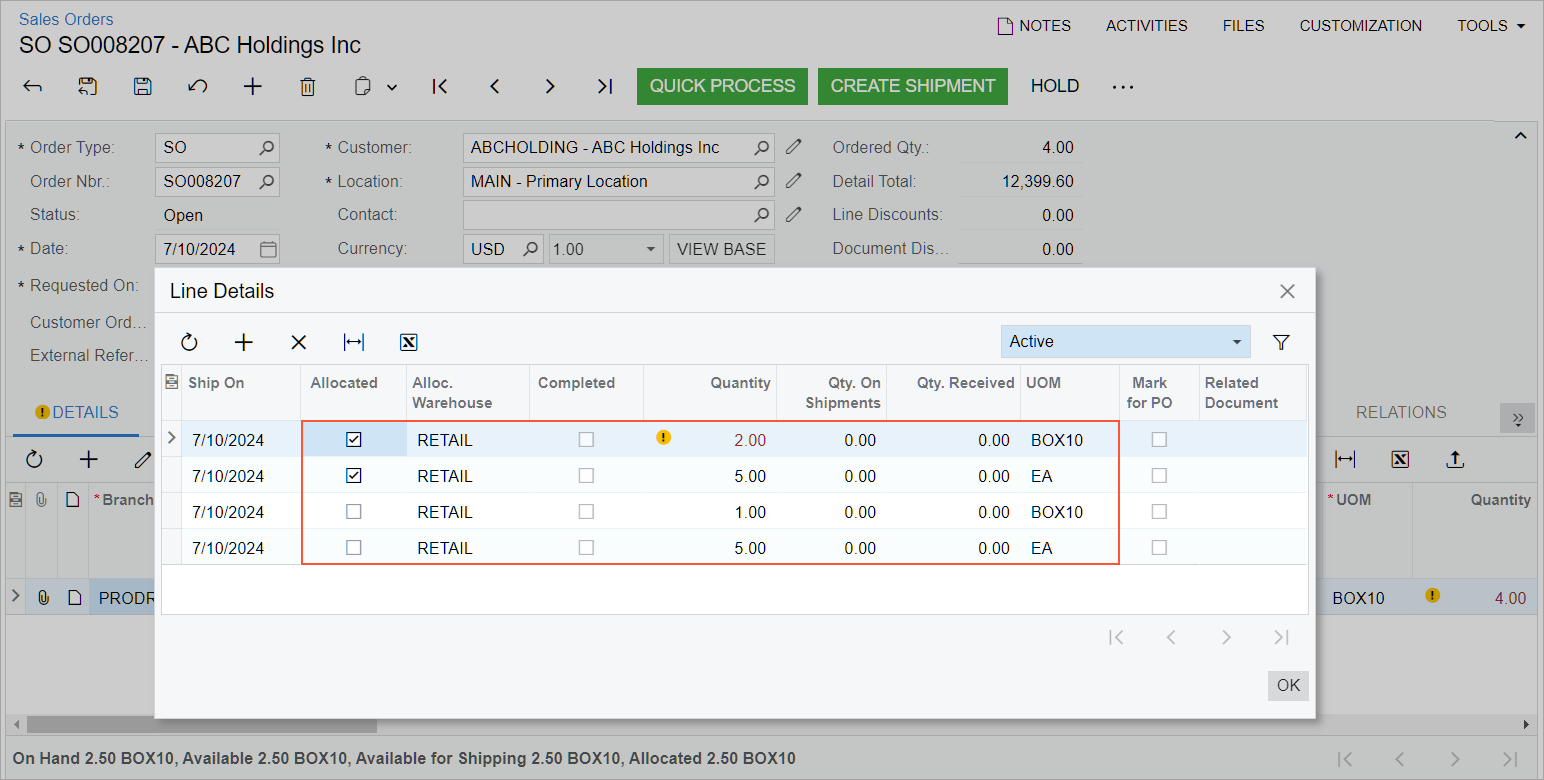This screenshot has height=780, width=1544.
Task: Close the Line Details dialog
Action: [x=1288, y=291]
